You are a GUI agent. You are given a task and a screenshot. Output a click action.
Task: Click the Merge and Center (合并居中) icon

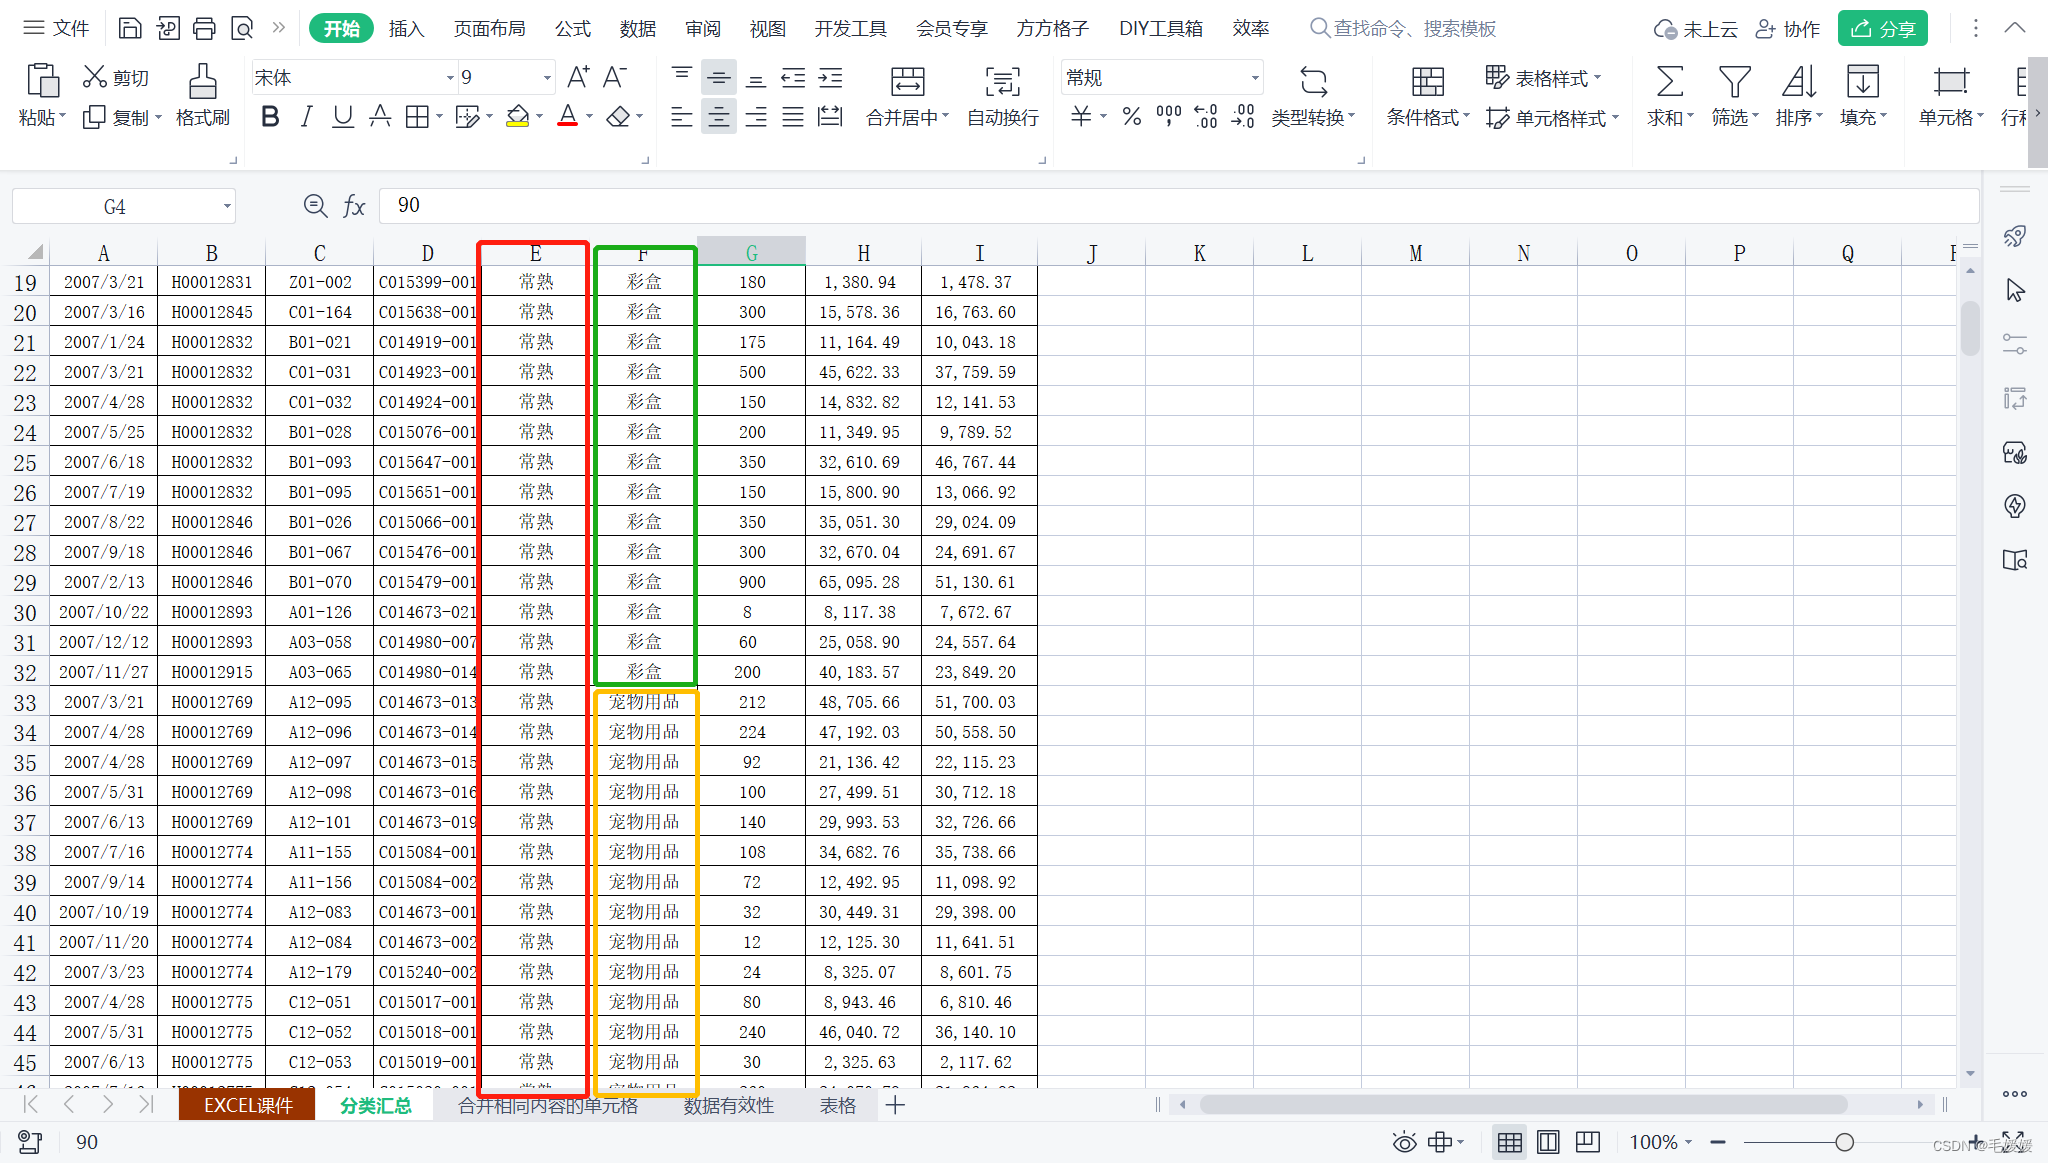click(x=907, y=82)
